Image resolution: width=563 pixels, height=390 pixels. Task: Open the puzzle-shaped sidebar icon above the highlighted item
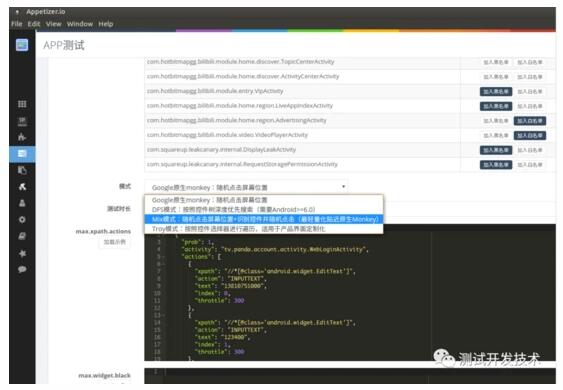(x=22, y=137)
